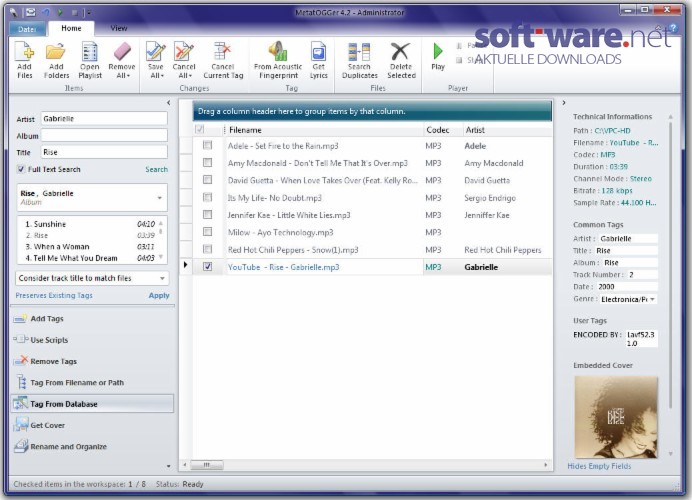
Task: Click the Album search input field
Action: [x=104, y=135]
